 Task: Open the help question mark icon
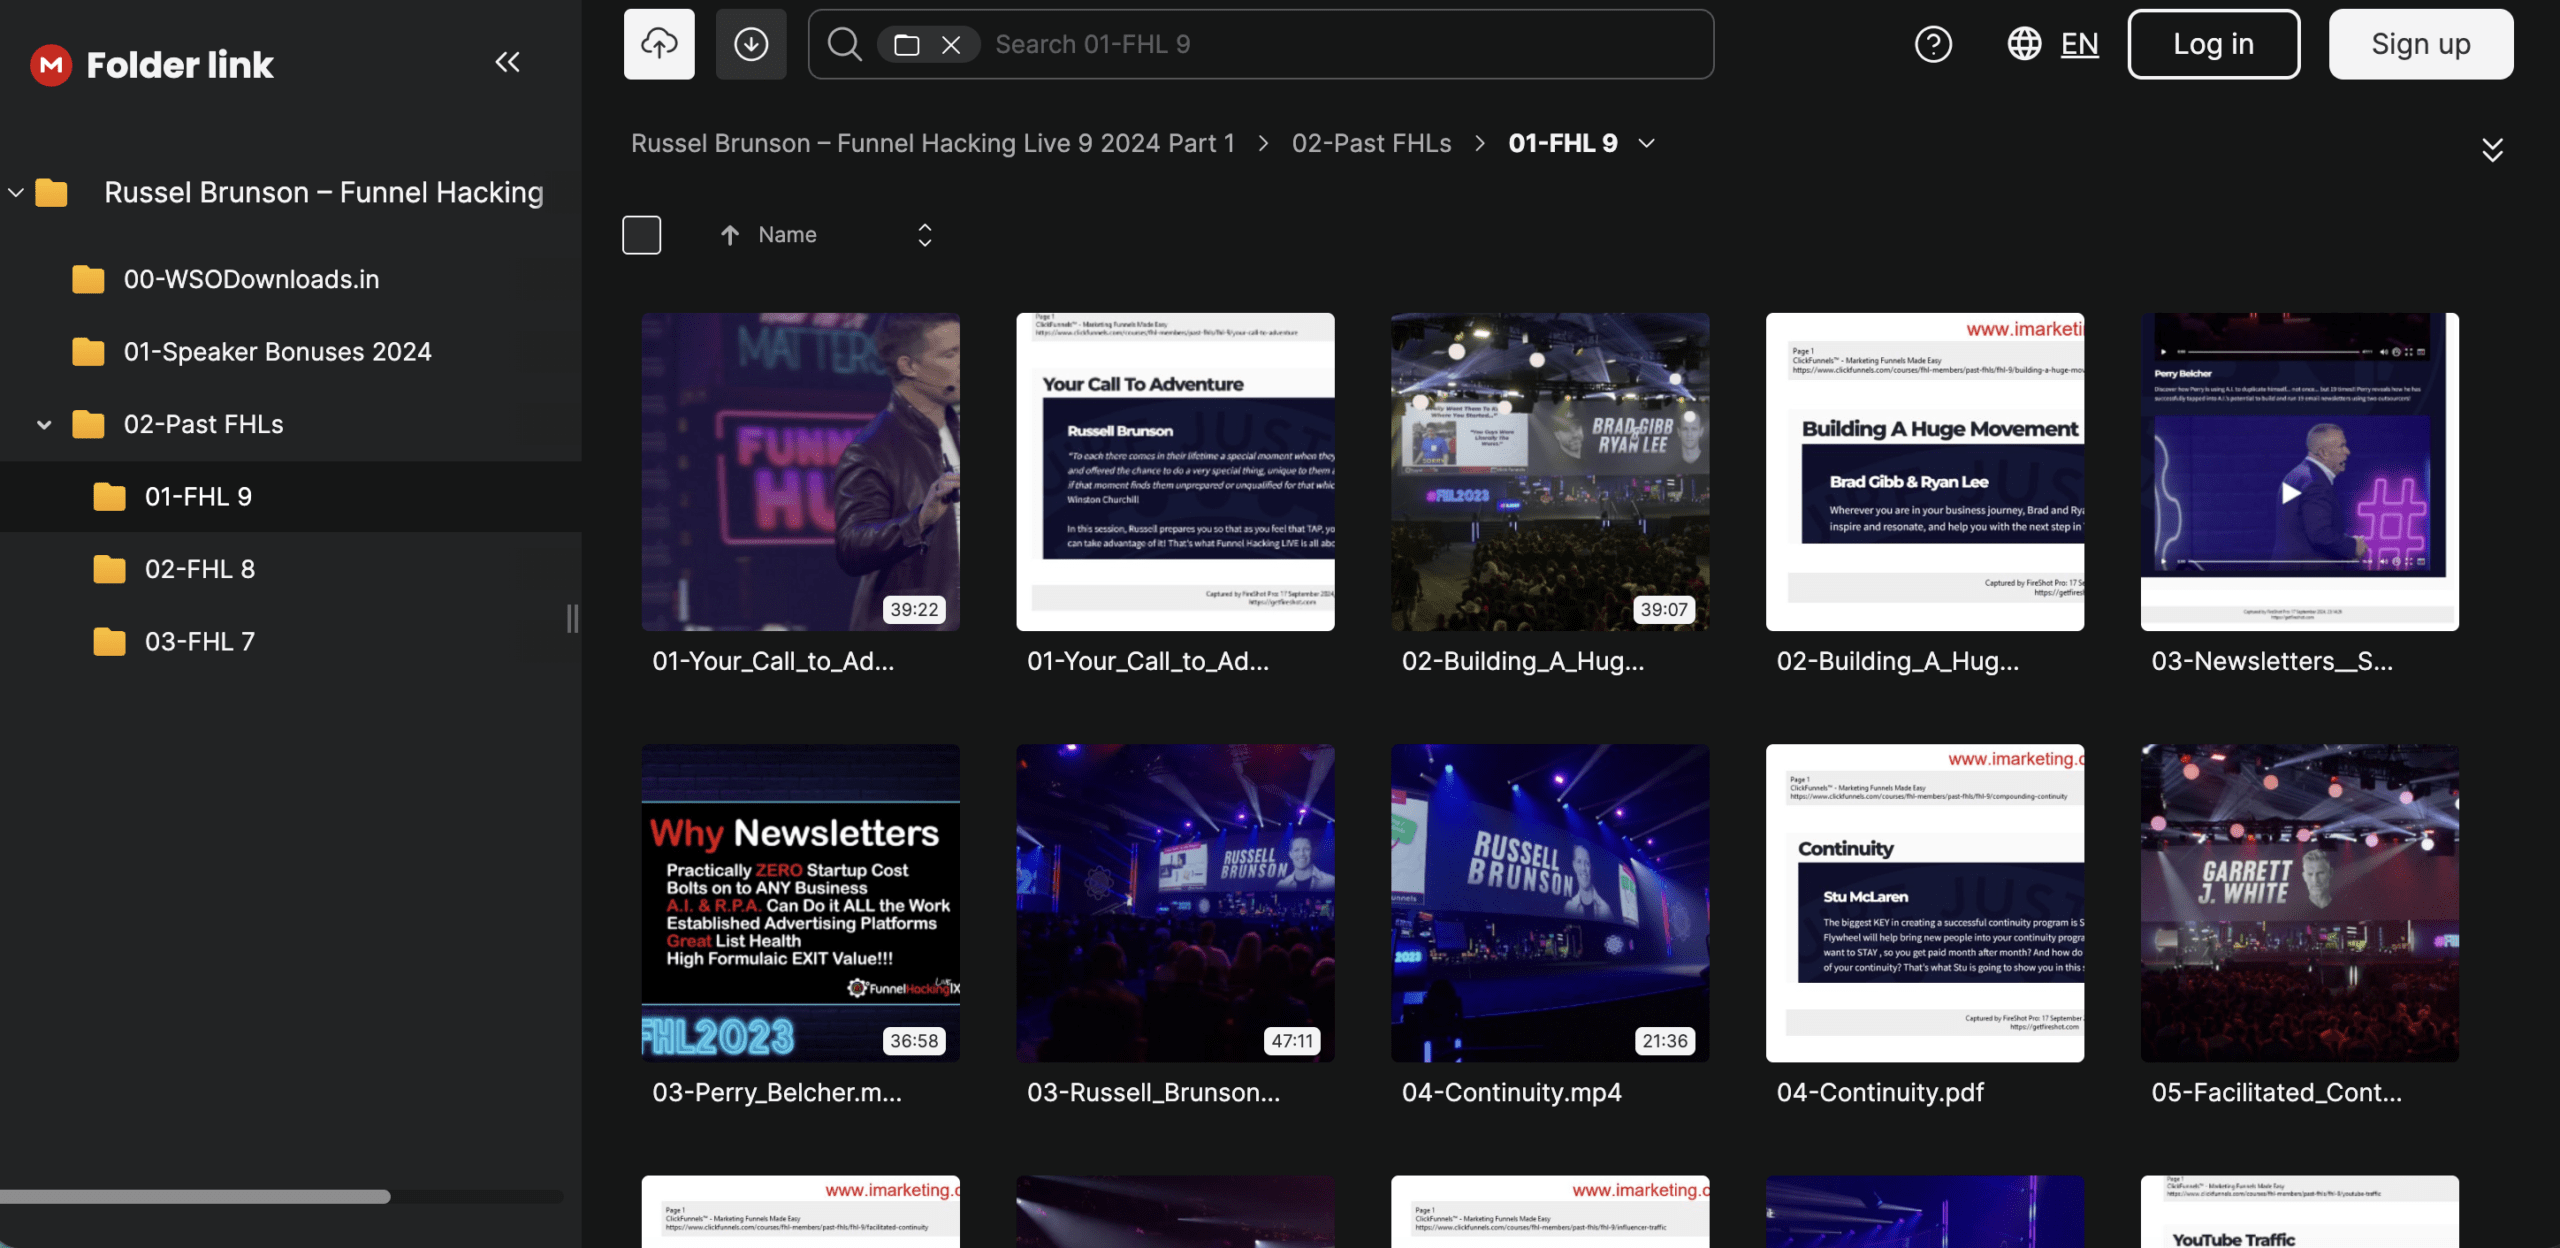click(1933, 44)
